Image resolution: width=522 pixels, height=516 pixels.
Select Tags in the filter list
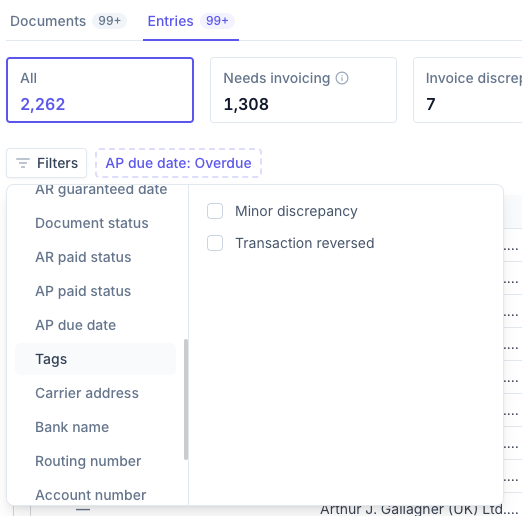95,359
